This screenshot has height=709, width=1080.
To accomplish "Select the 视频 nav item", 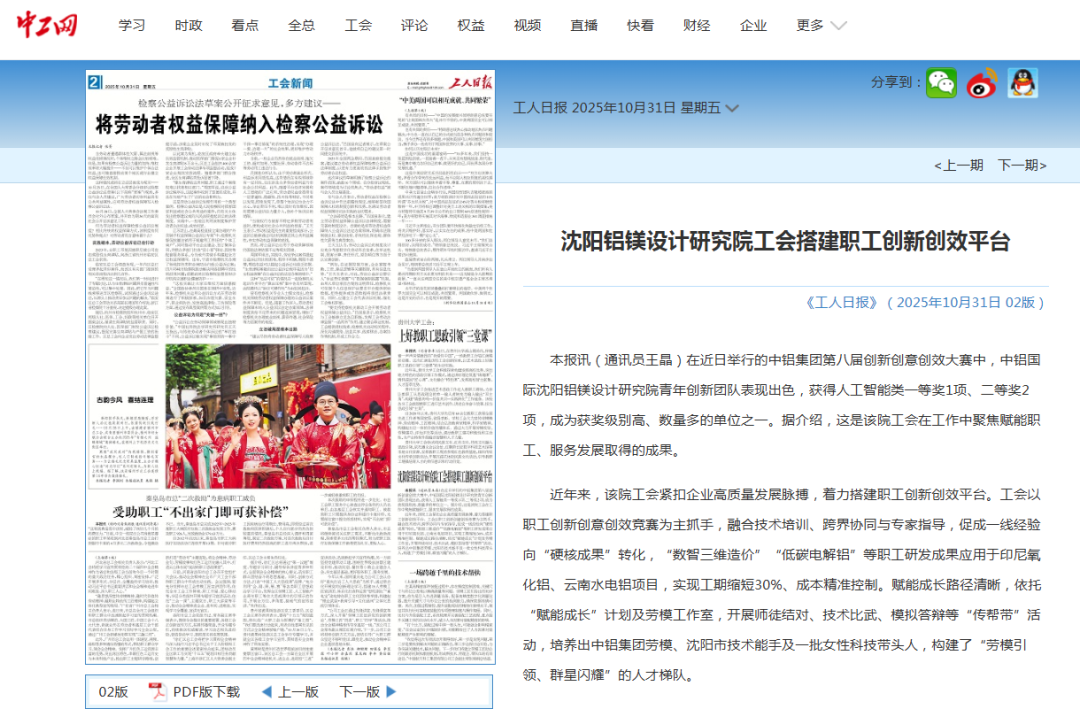I will [x=527, y=25].
